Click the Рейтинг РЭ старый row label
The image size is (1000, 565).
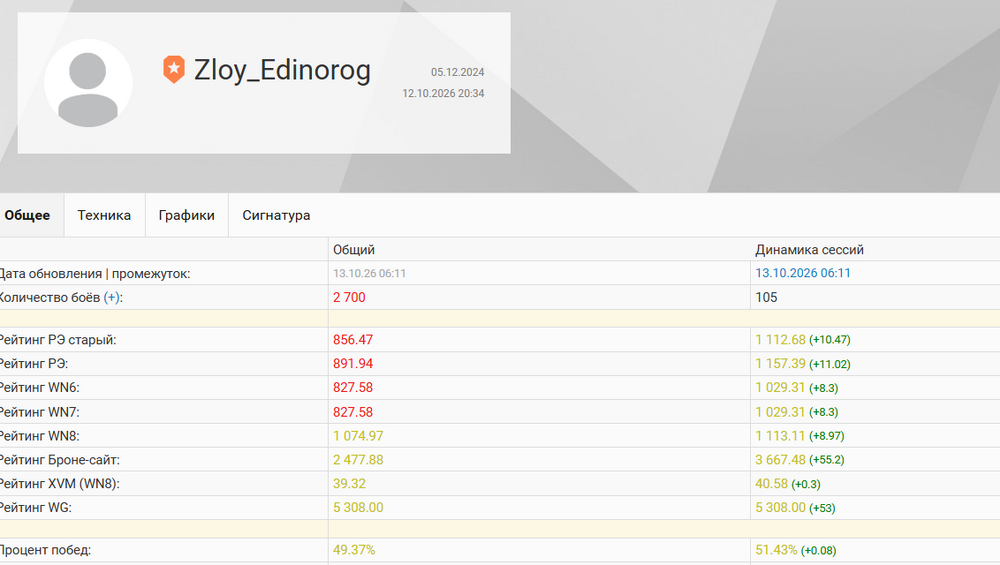58,340
